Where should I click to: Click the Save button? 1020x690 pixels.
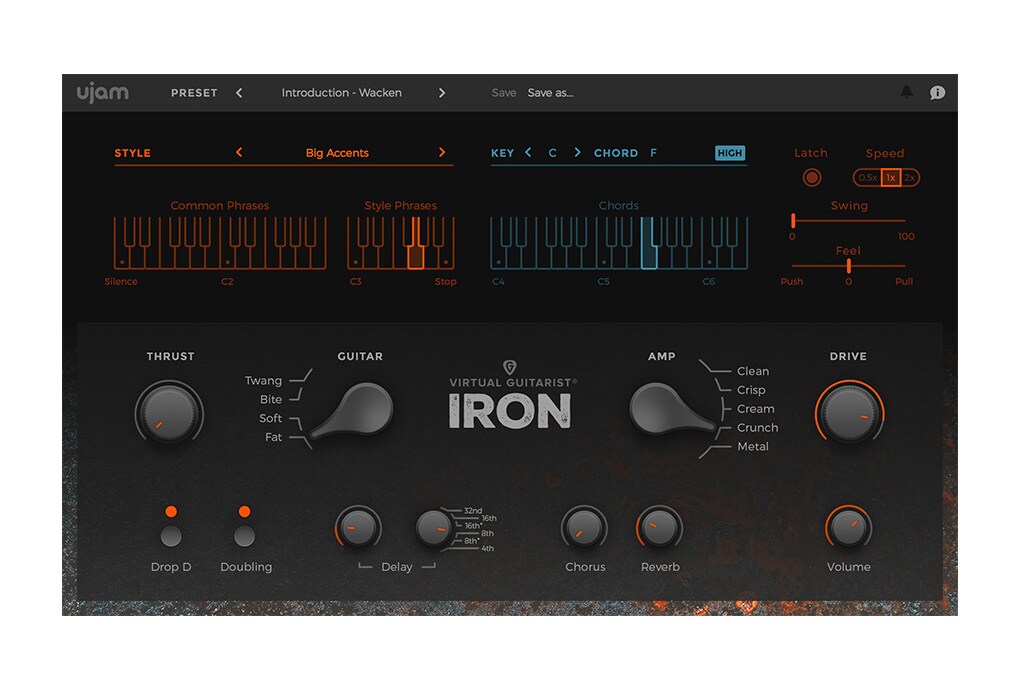(503, 93)
